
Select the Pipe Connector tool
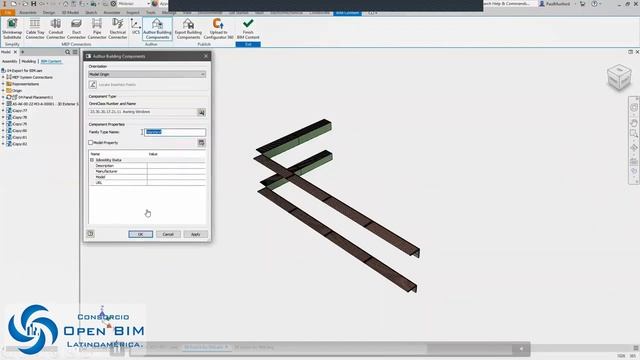[97, 29]
